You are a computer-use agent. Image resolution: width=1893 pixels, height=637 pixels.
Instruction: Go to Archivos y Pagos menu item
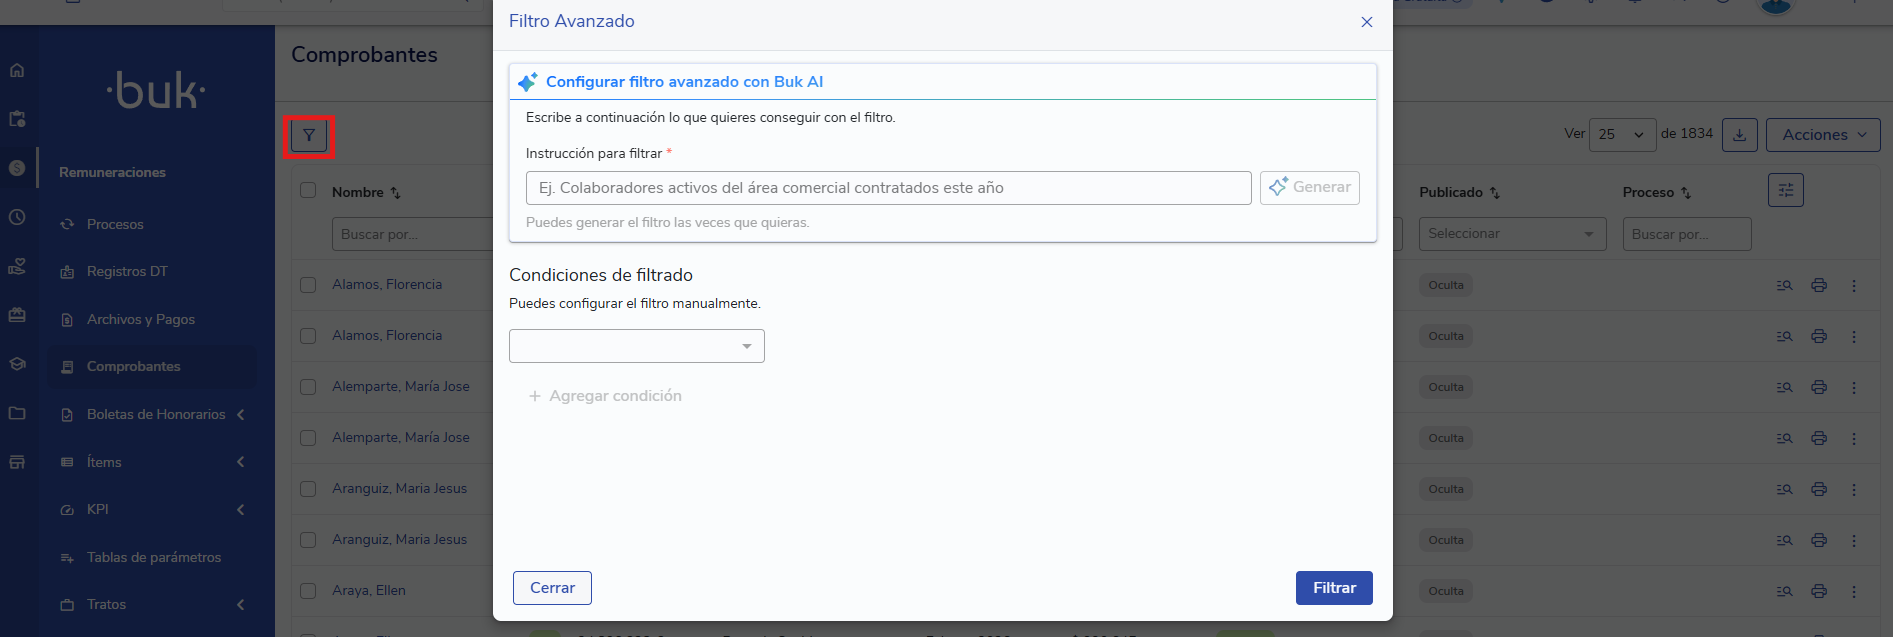140,319
